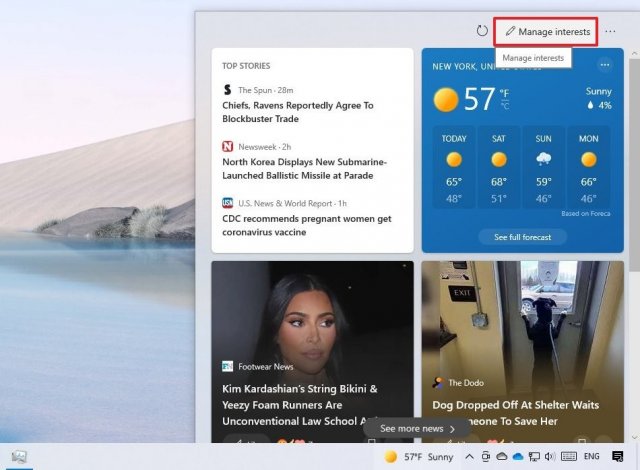The width and height of the screenshot is (640, 470).
Task: Open touch keyboard from taskbar
Action: [x=569, y=457]
